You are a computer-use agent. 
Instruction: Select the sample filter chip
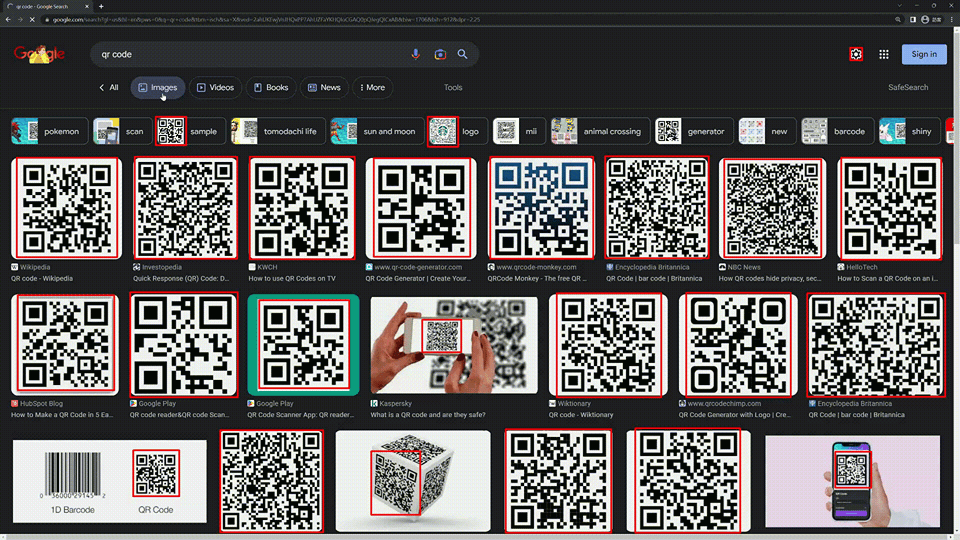(190, 131)
